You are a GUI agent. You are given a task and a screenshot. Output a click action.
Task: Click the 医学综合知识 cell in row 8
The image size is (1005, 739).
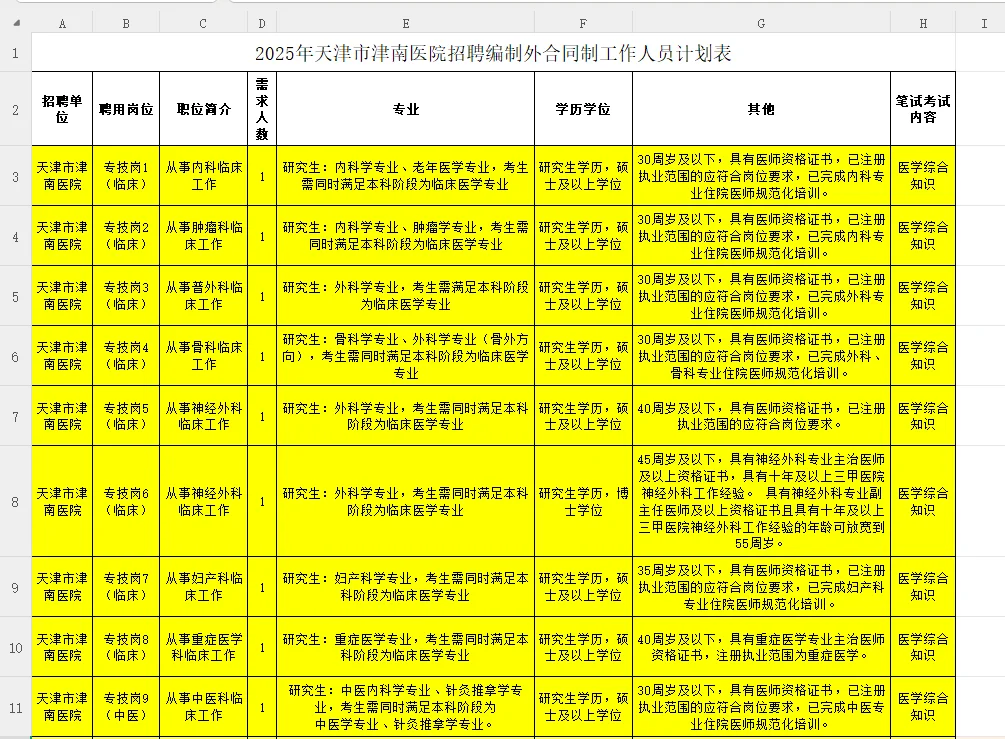point(923,502)
